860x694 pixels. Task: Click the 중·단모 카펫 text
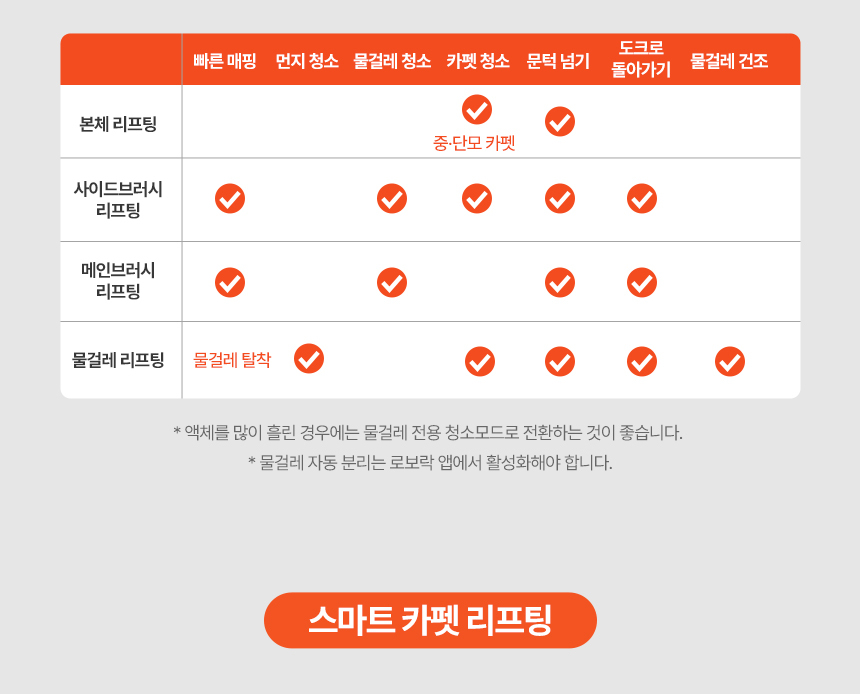[x=474, y=143]
